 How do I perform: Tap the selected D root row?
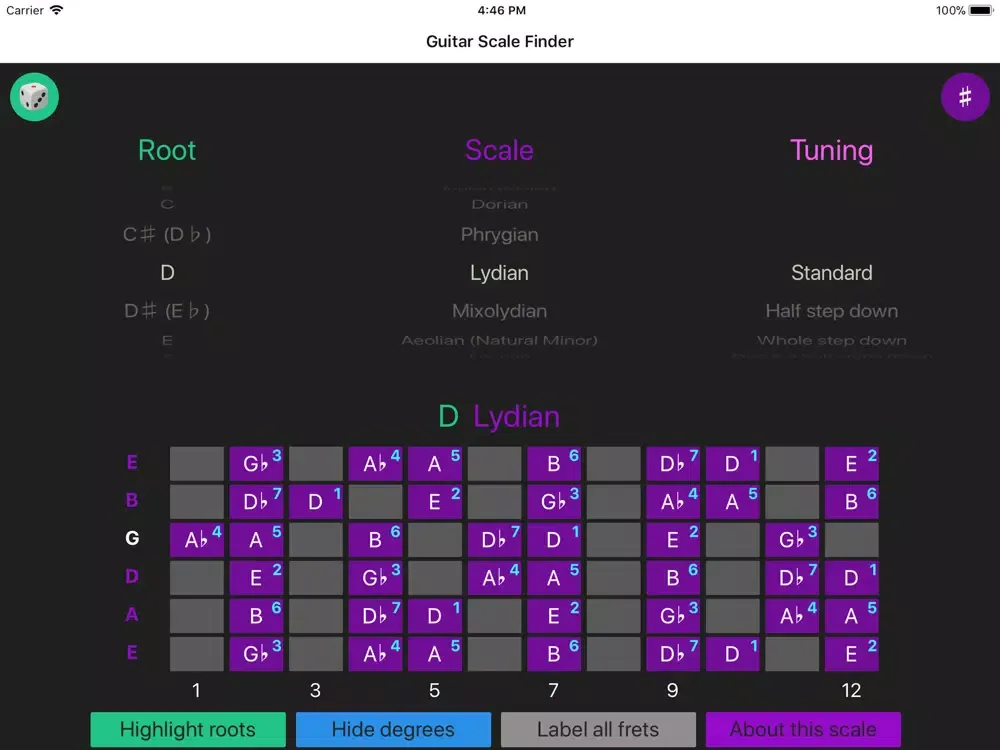167,273
